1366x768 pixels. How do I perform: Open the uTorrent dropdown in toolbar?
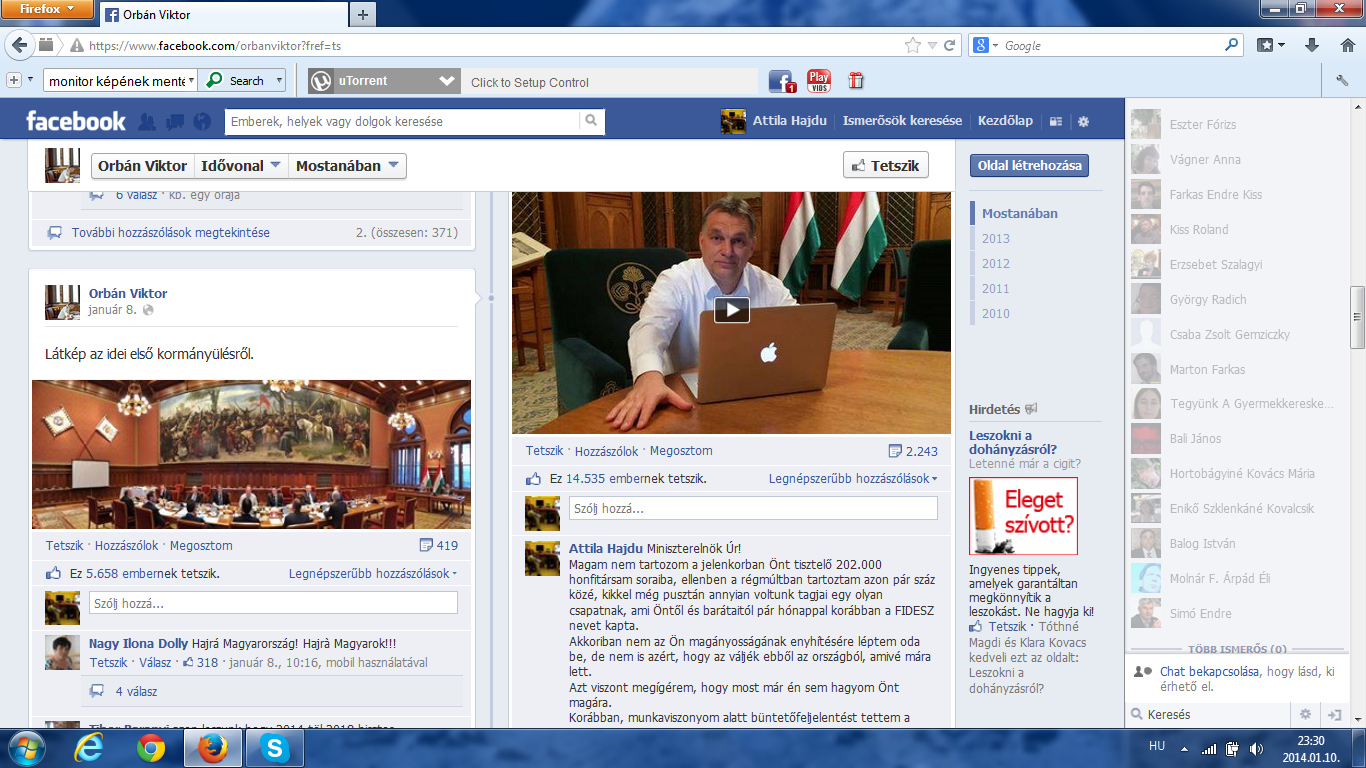point(447,81)
